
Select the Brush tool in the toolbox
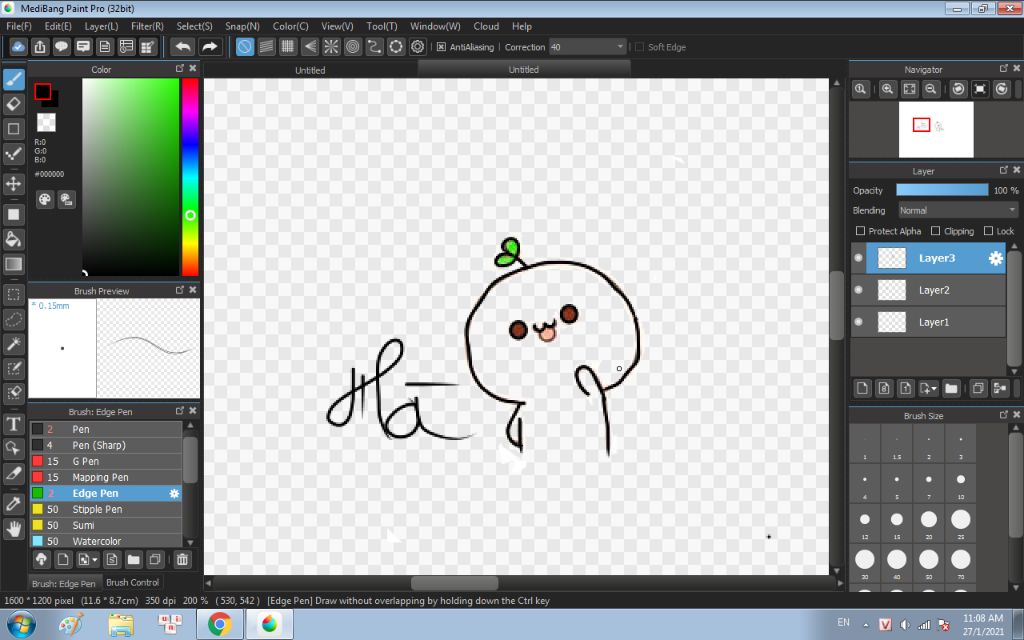(x=14, y=80)
